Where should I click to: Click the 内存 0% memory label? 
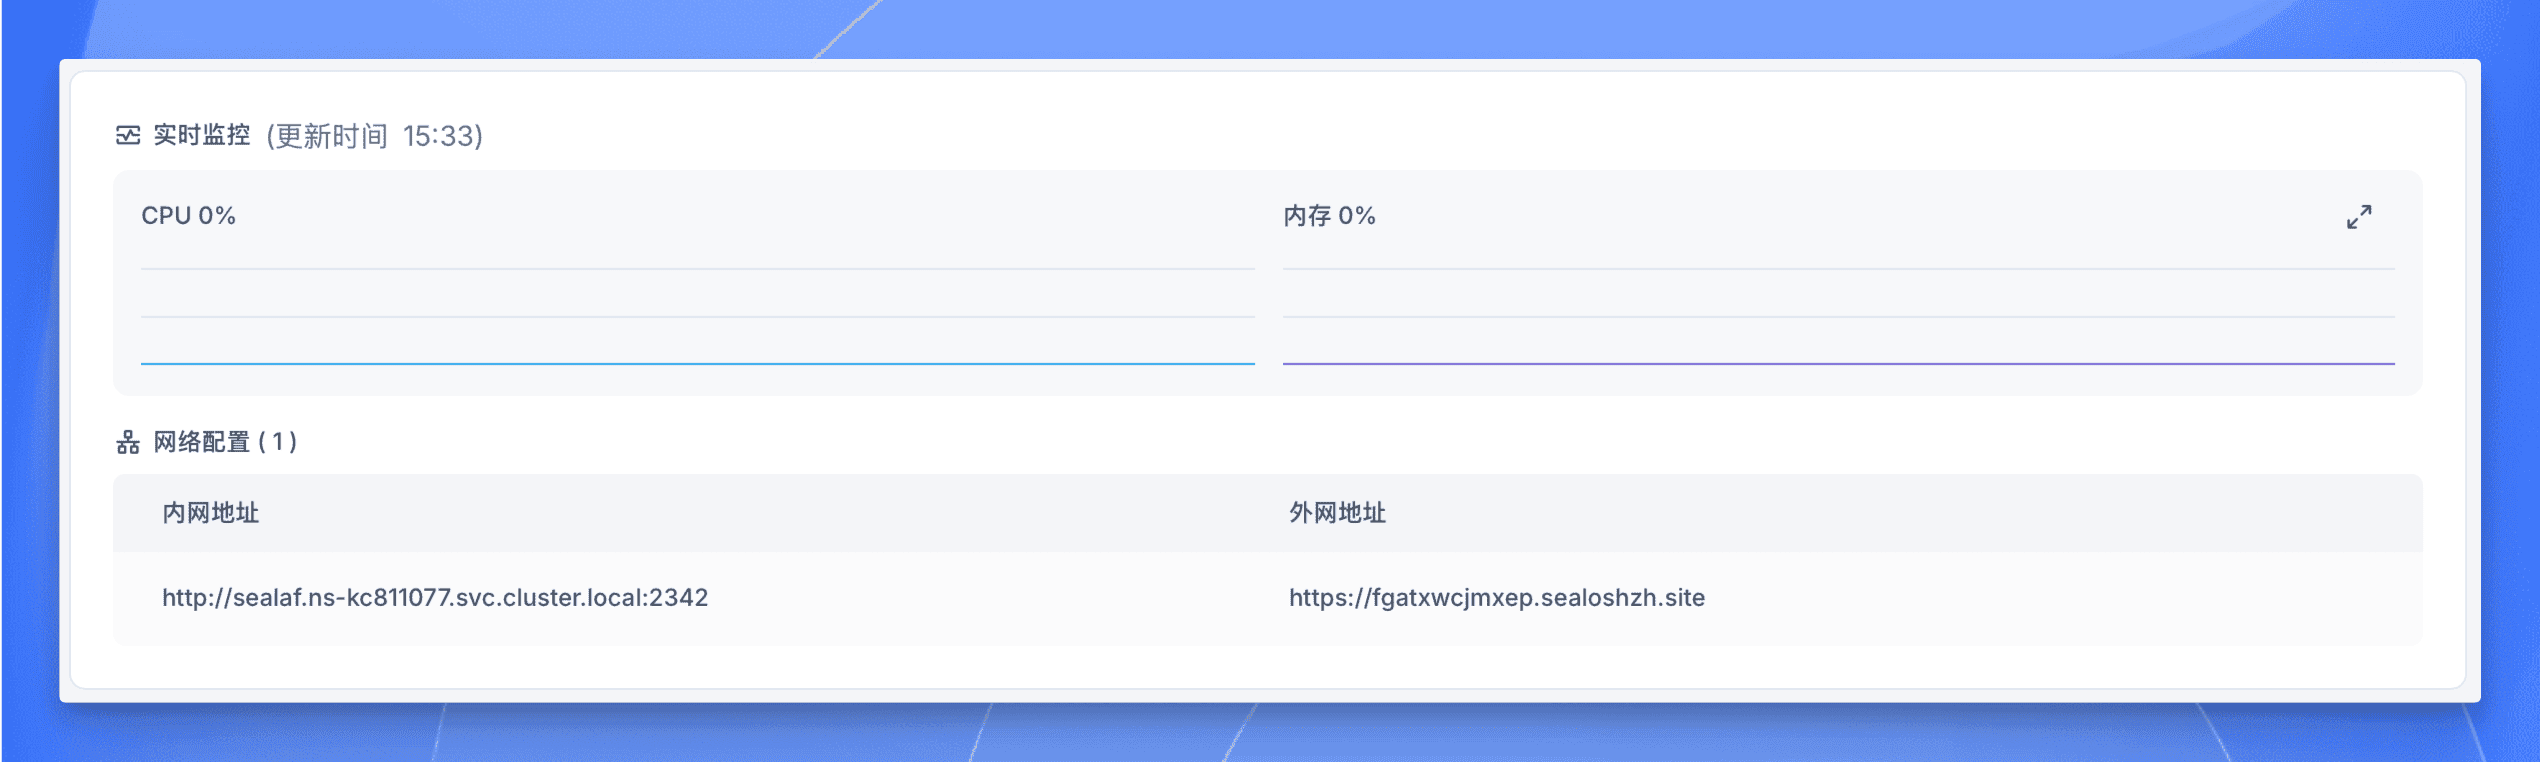point(1329,216)
